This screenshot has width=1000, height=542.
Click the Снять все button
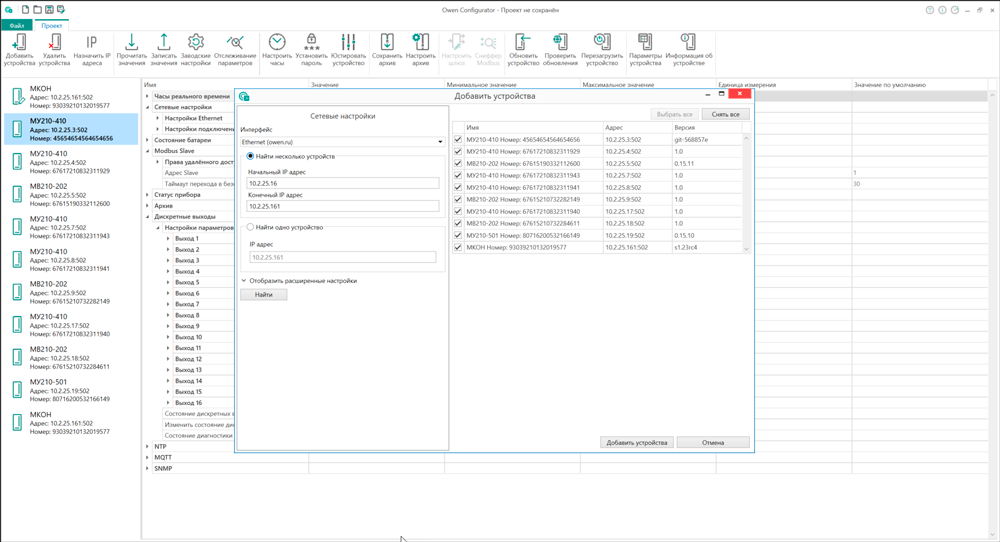coord(725,115)
